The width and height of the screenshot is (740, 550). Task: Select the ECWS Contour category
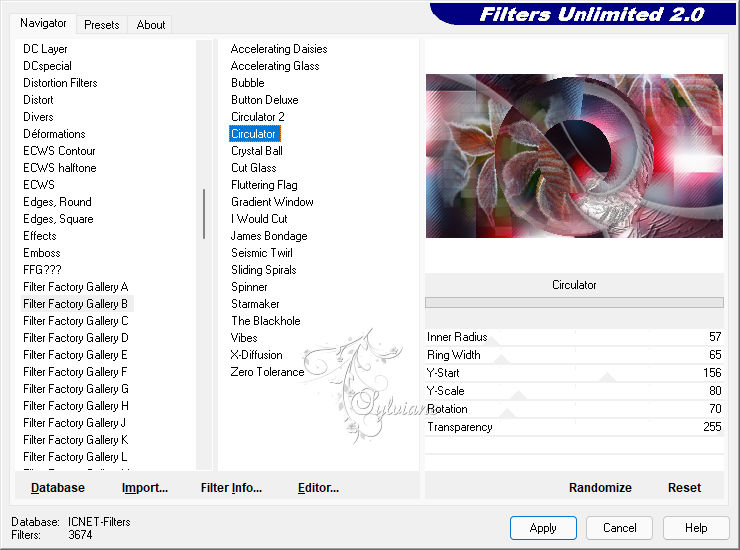pyautogui.click(x=59, y=151)
